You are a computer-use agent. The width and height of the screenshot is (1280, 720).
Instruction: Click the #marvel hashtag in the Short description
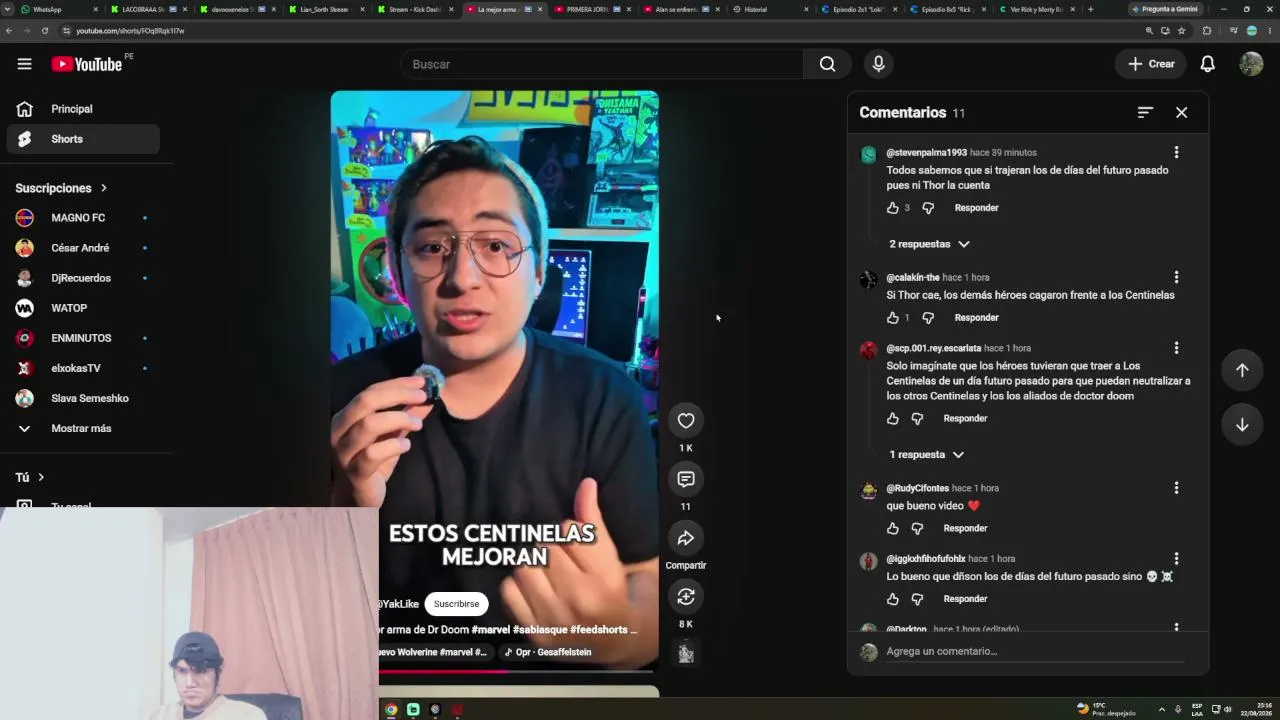click(490, 630)
